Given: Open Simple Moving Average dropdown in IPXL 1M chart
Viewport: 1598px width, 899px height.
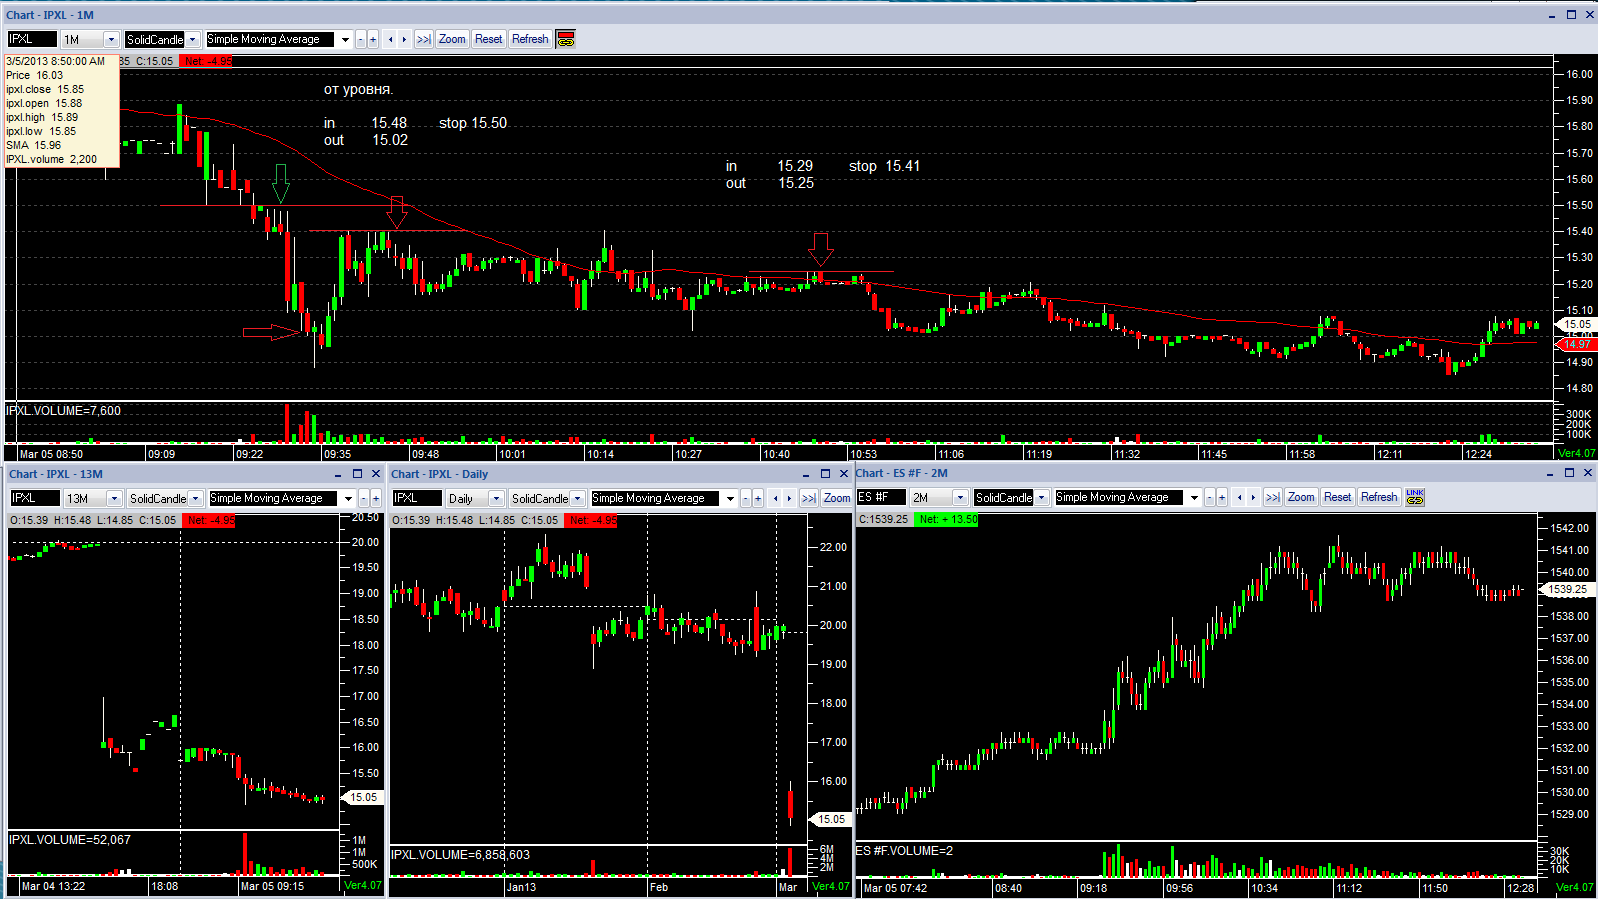Looking at the screenshot, I should tap(345, 39).
